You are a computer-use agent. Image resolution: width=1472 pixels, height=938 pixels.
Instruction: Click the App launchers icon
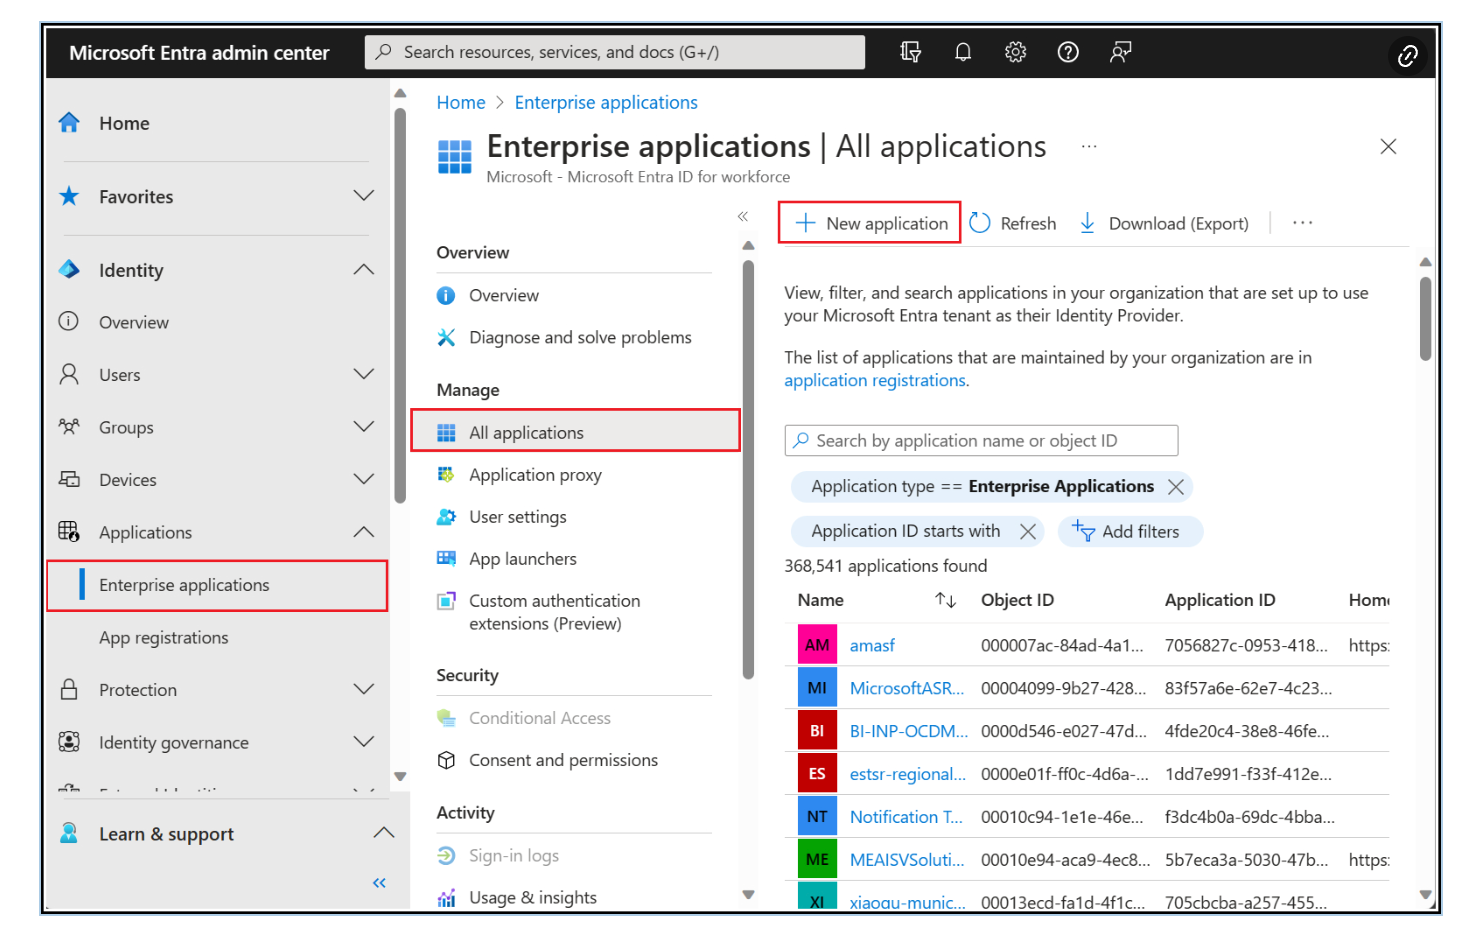(446, 558)
